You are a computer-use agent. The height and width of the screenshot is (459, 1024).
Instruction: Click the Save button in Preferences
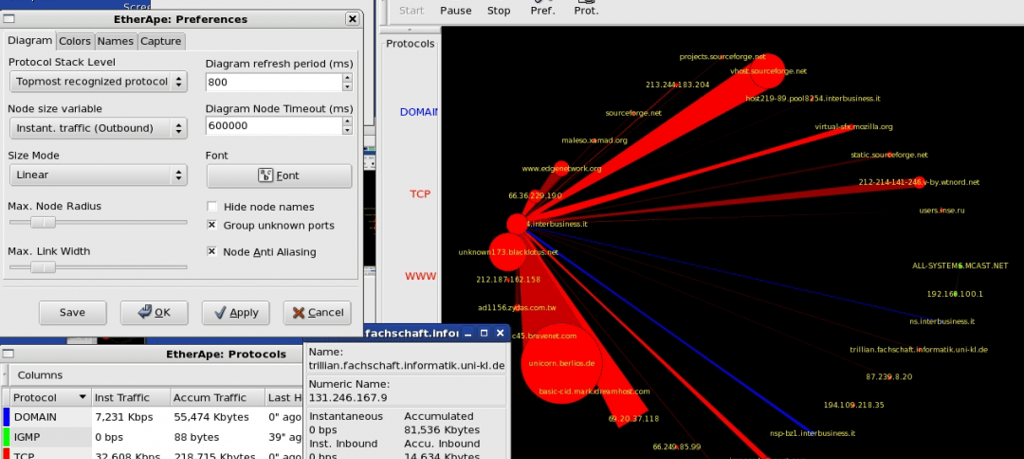(x=72, y=312)
